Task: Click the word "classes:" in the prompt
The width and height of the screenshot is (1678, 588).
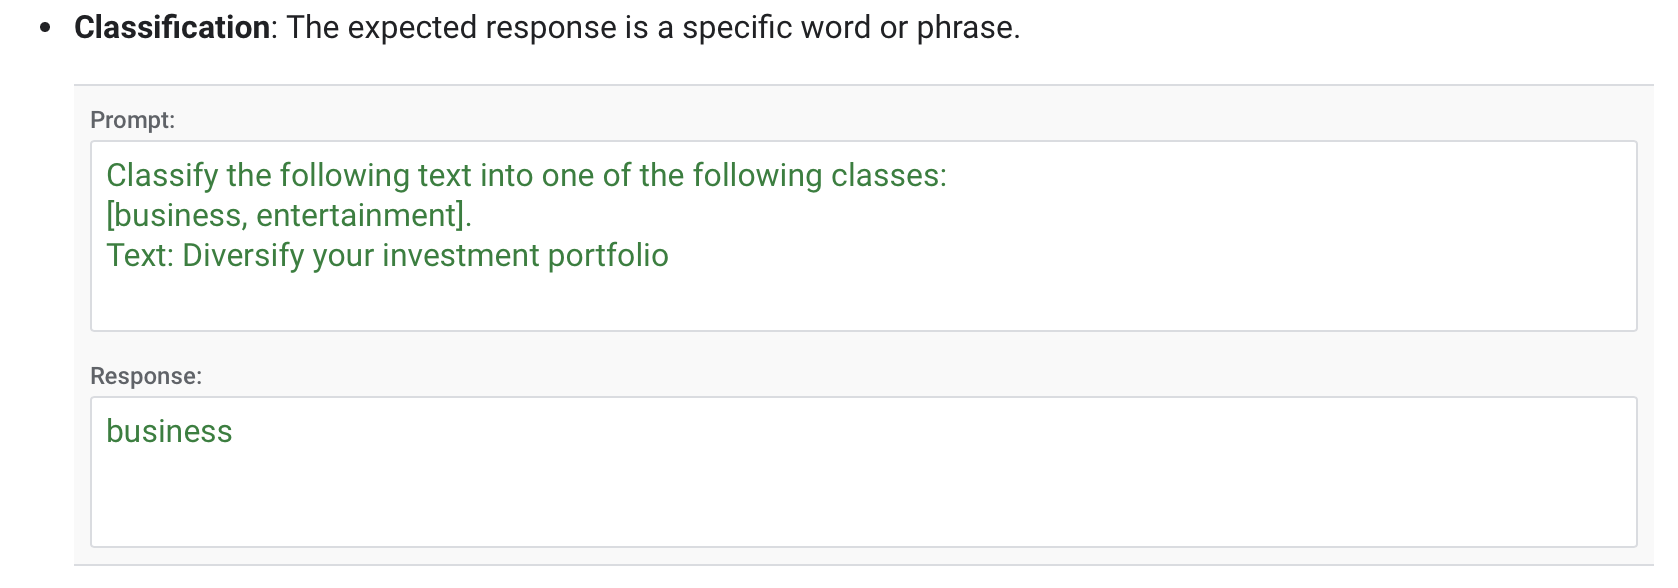Action: pyautogui.click(x=888, y=175)
